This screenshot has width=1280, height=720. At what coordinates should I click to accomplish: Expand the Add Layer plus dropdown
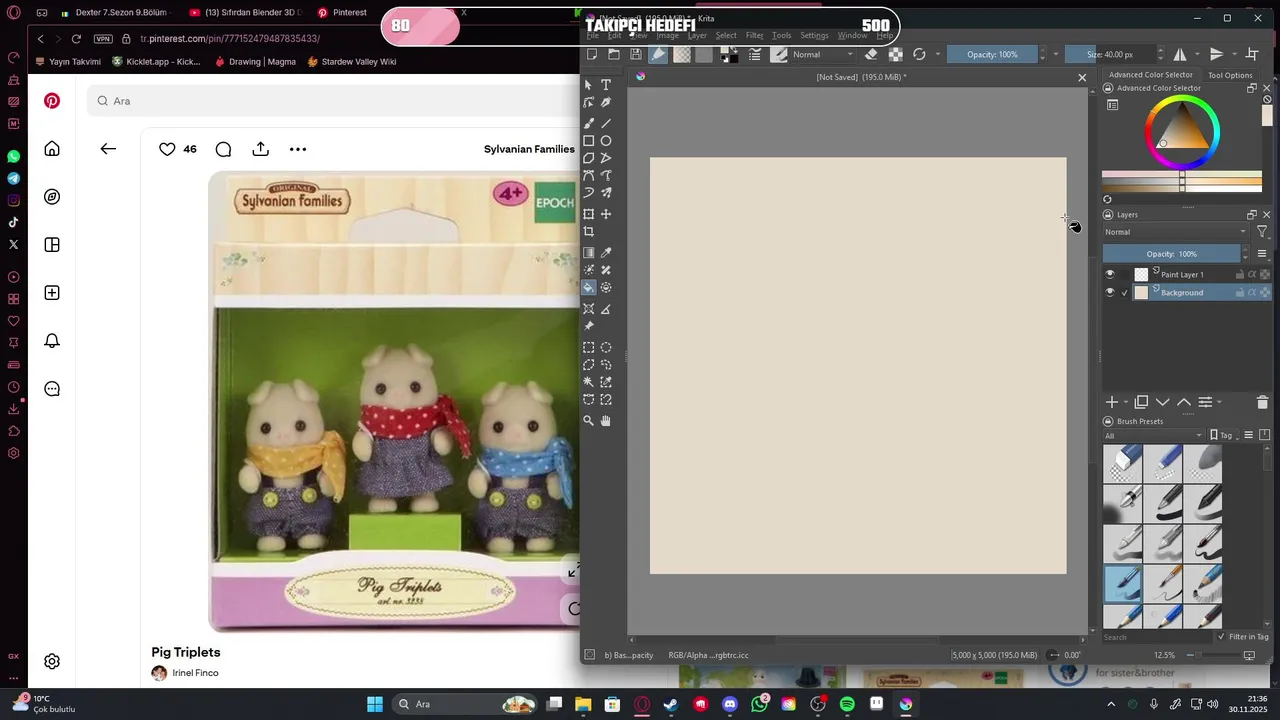click(1124, 403)
